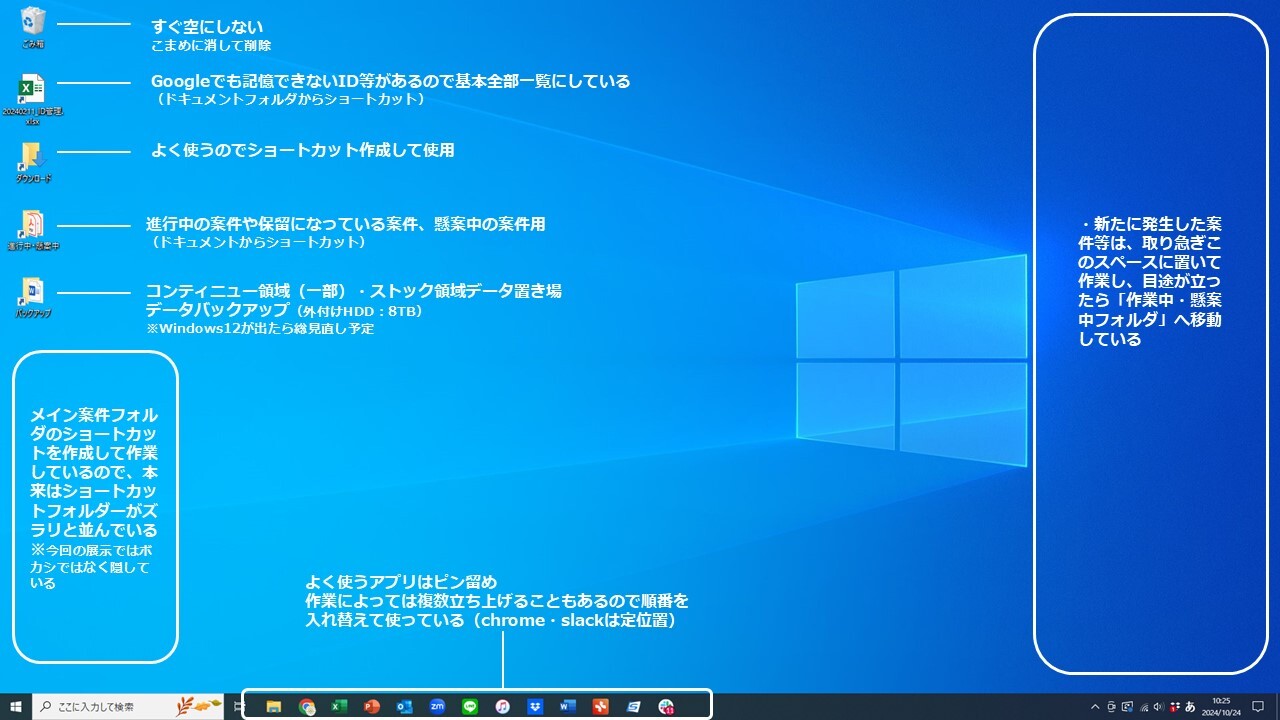1280x720 pixels.
Task: Open the ごみ箱 recycle bin icon
Action: (x=32, y=24)
